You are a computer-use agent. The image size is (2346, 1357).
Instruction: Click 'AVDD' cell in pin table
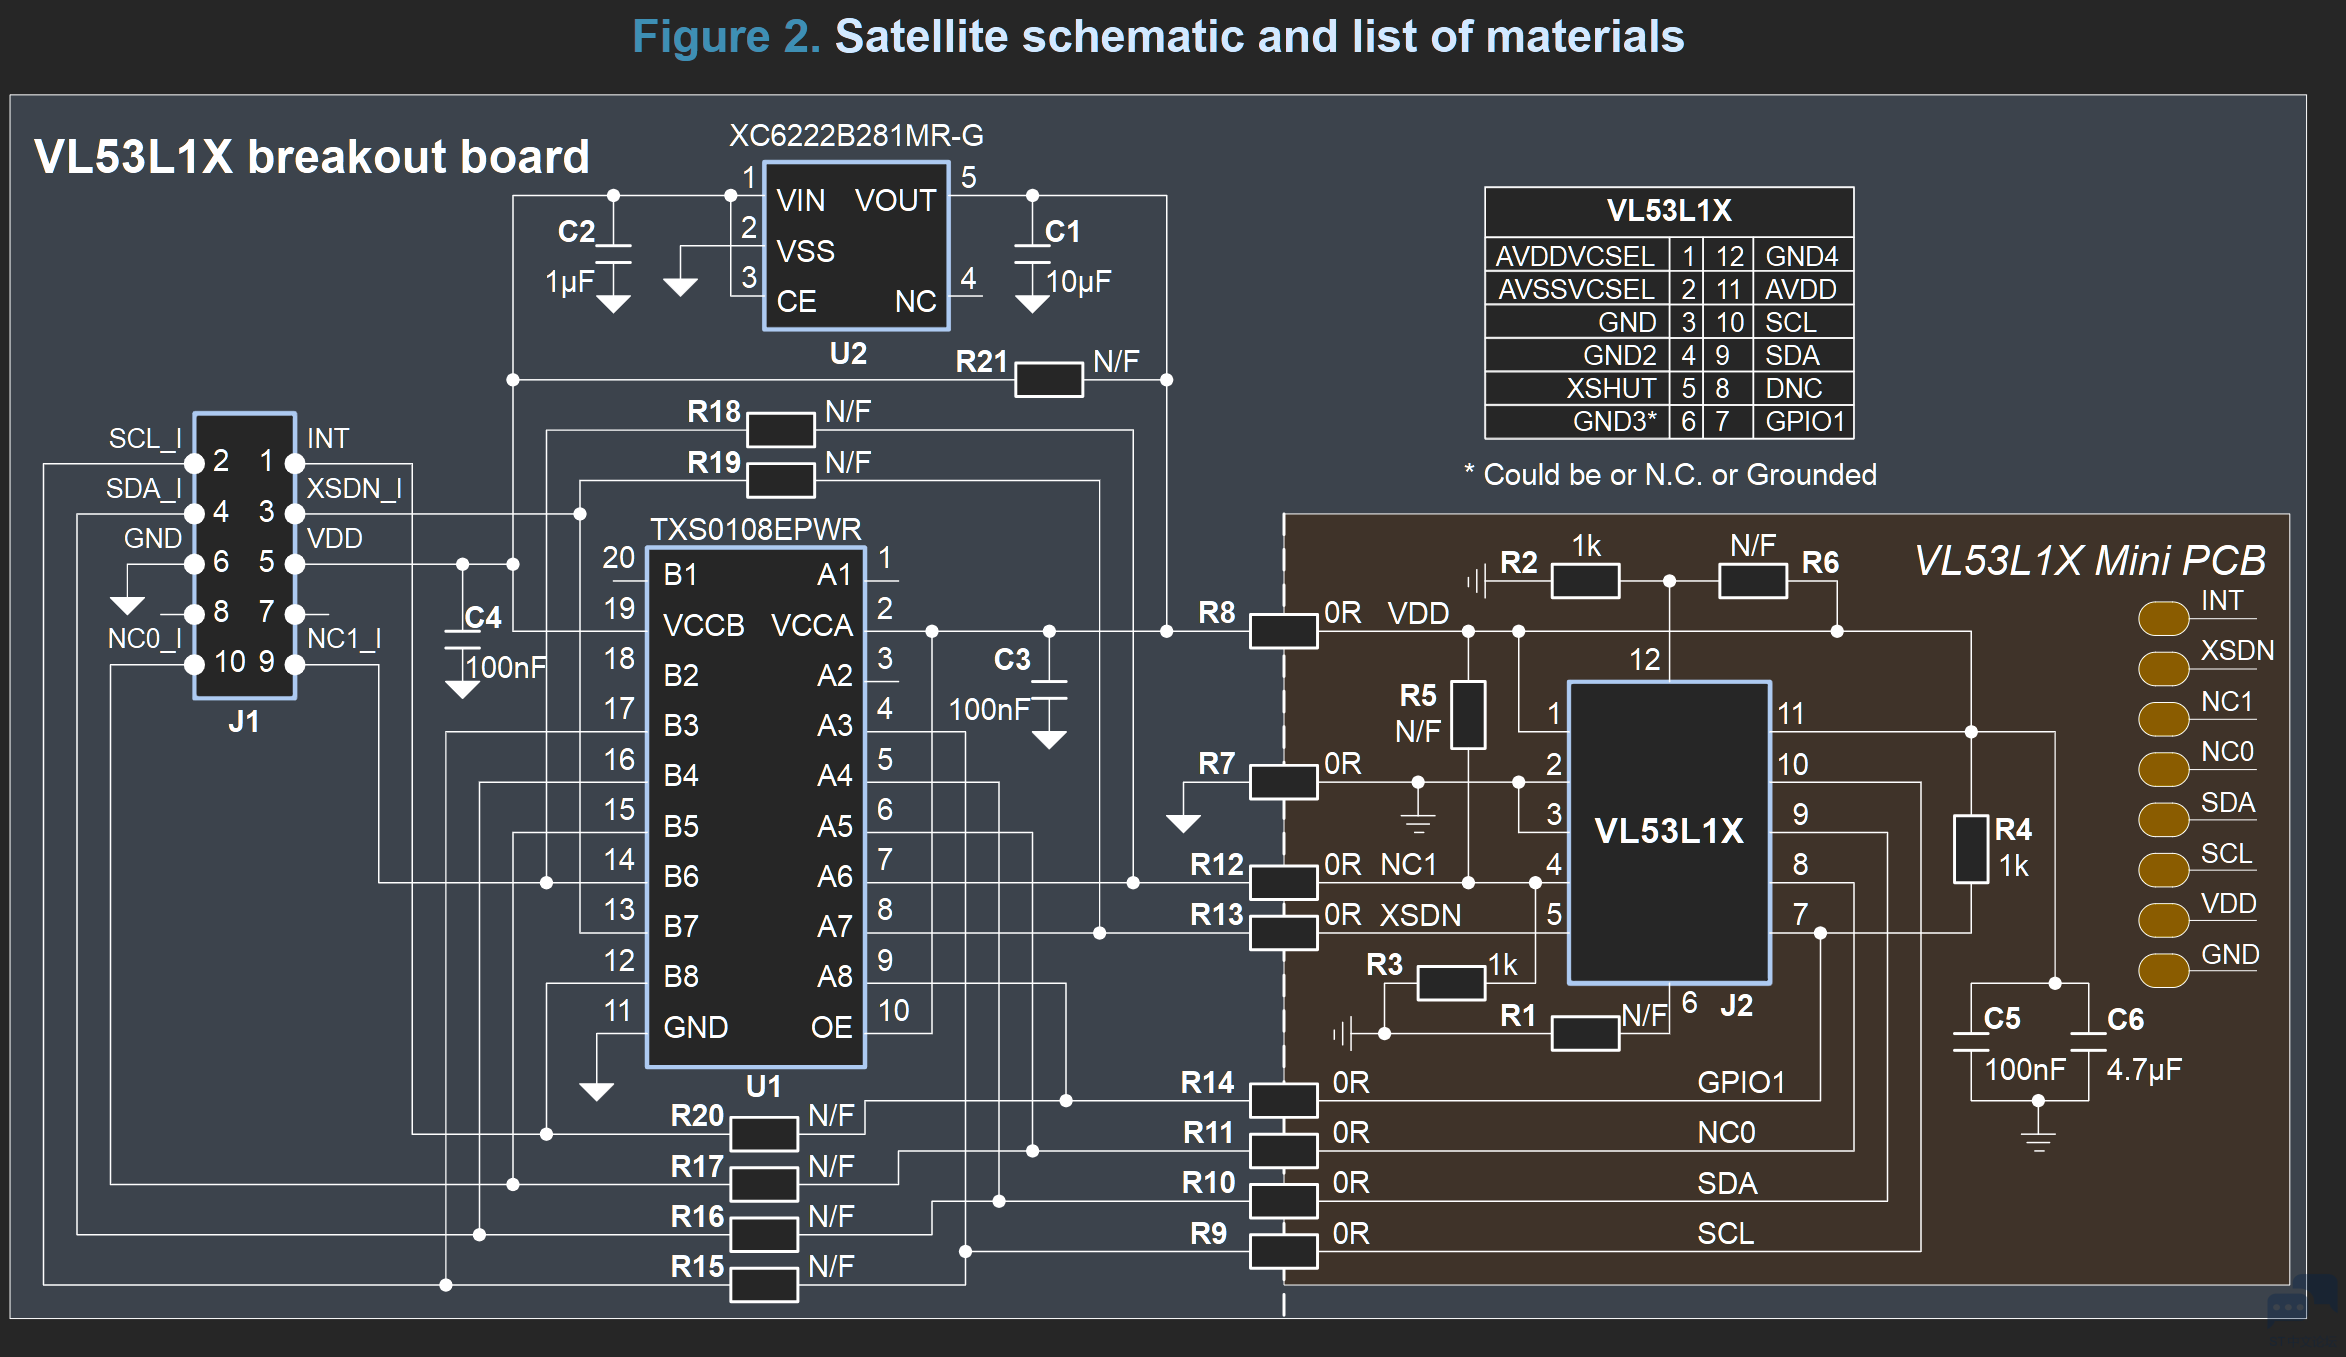click(1802, 289)
